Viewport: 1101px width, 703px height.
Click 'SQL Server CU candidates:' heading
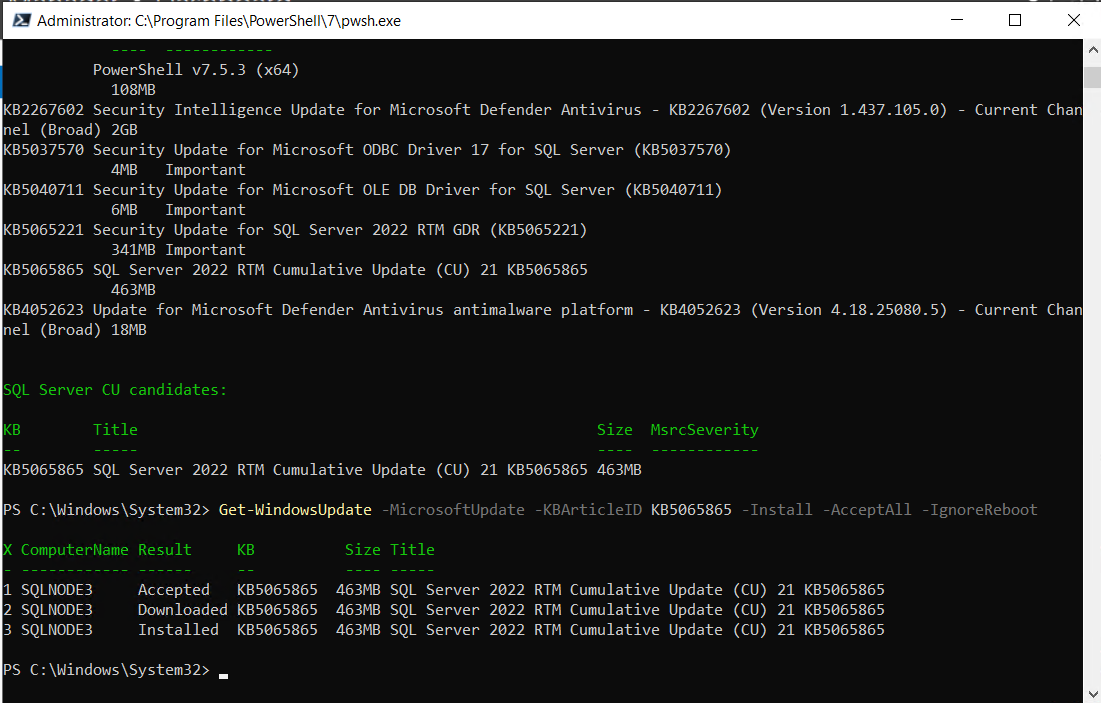115,390
